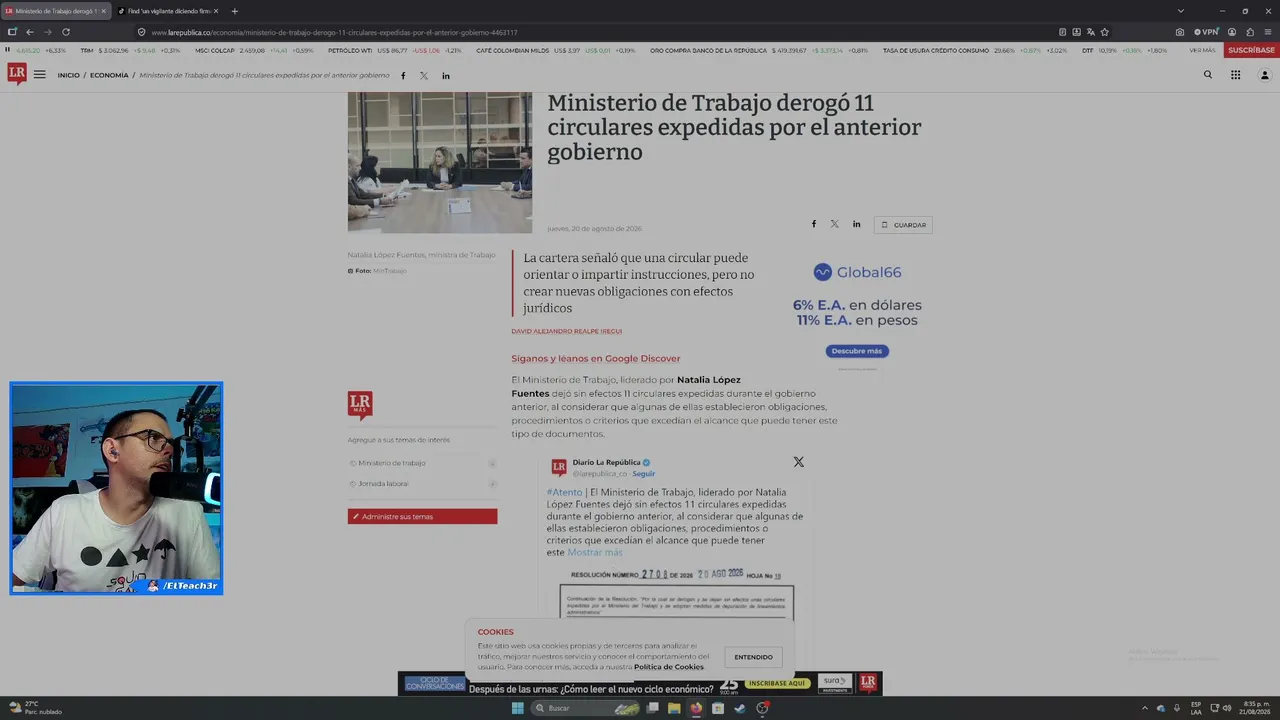Pause the market ticker

click(x=8, y=50)
